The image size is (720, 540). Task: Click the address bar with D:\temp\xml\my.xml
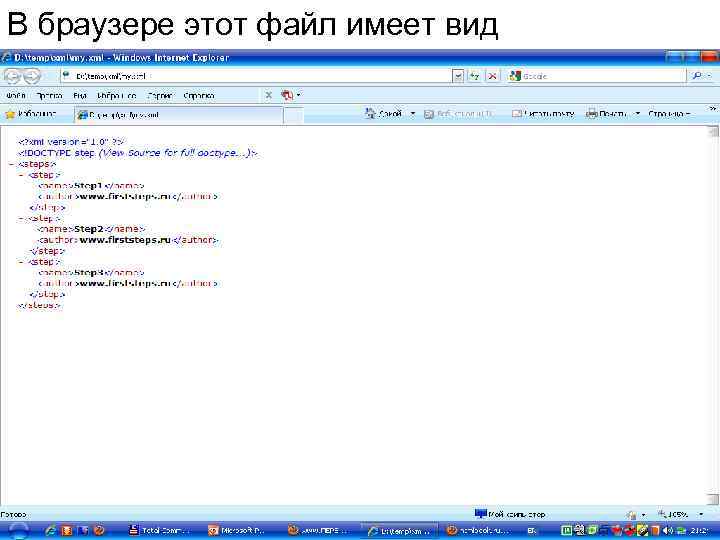[x=257, y=76]
